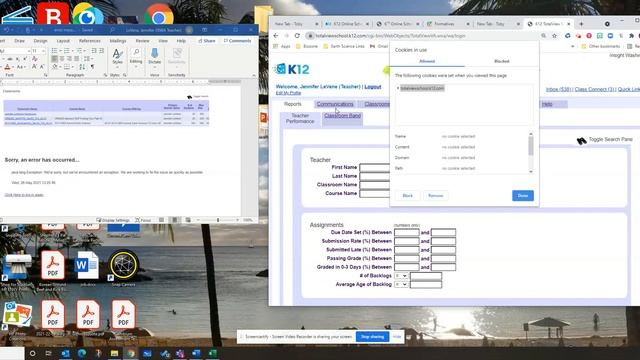Expand the Styles dialog launcher in Word

[124, 76]
